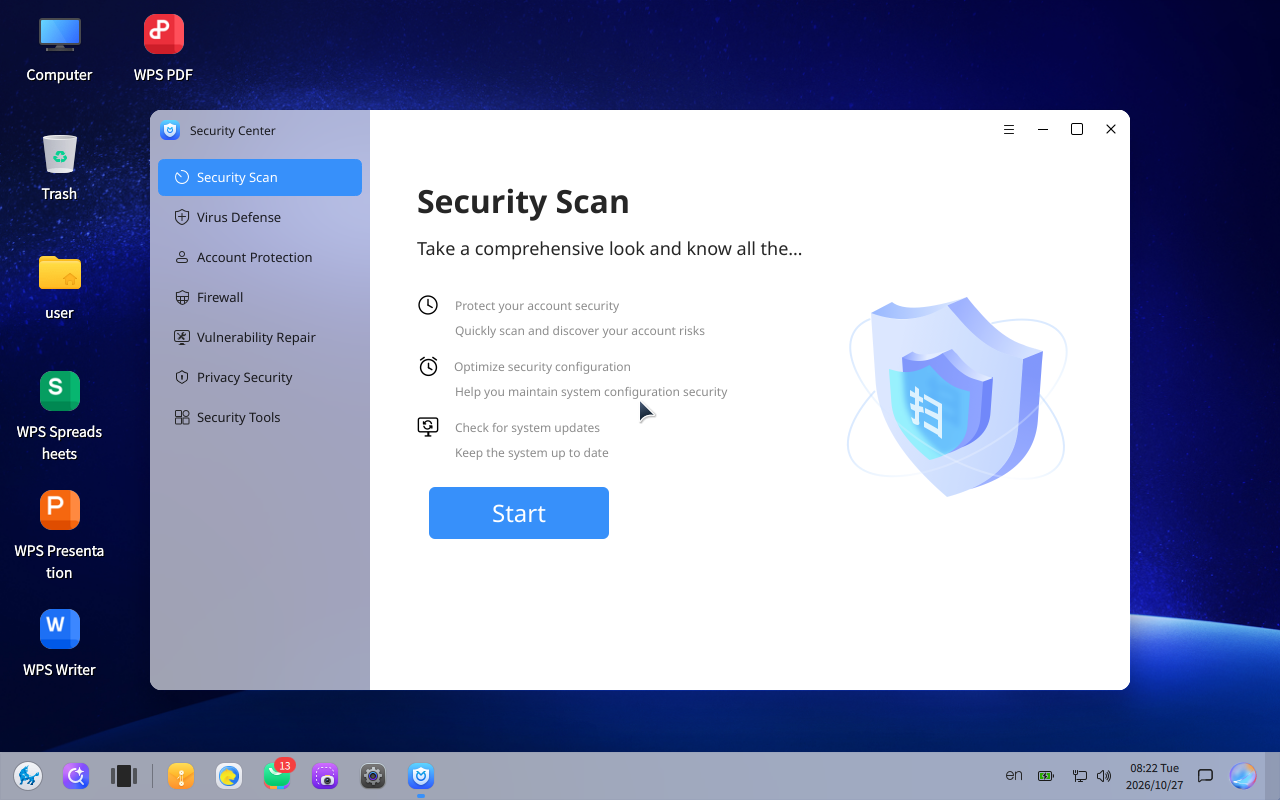Show the Security Tools section
Screen dimensions: 1280x800
(x=260, y=417)
